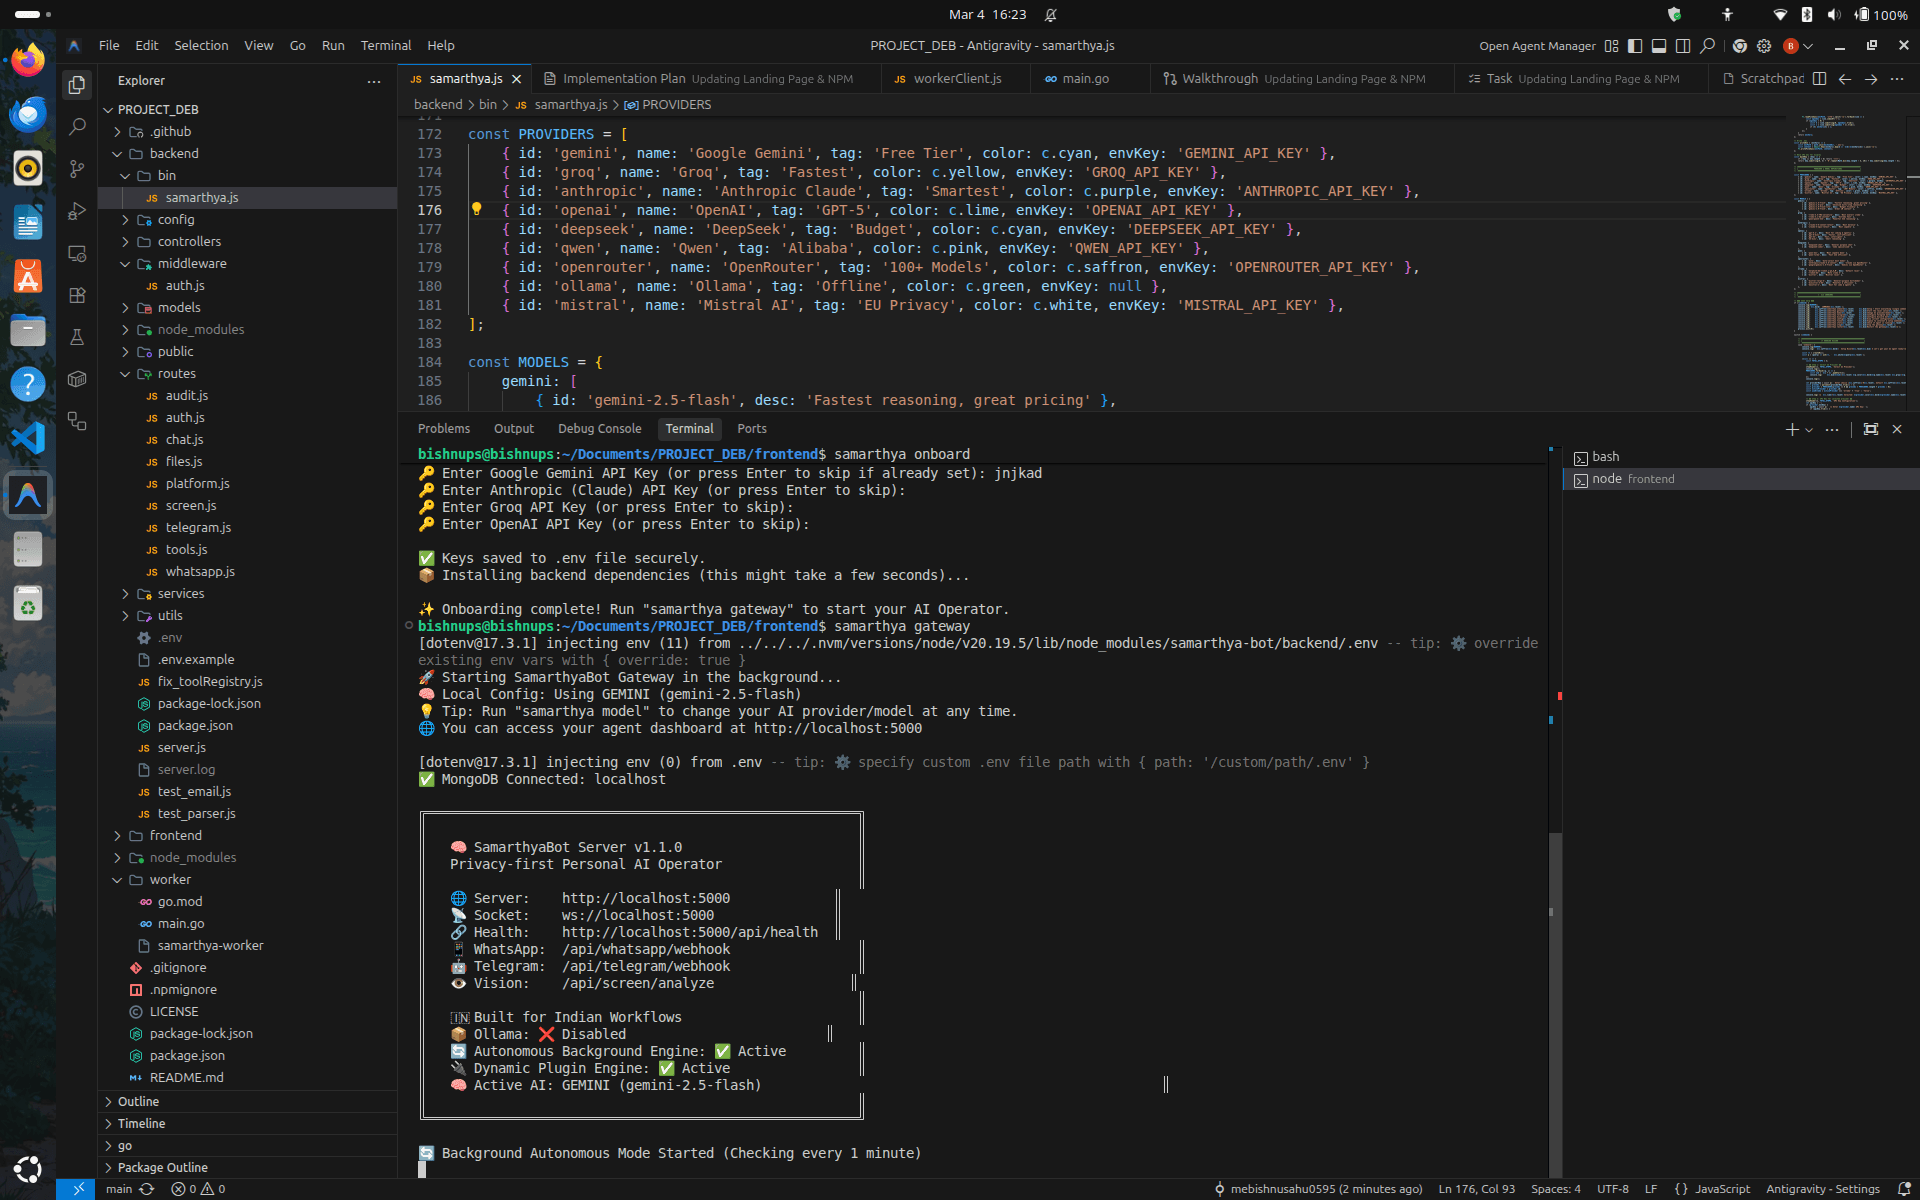Launch Firefox from the dock
Image resolution: width=1920 pixels, height=1200 pixels.
coord(27,58)
